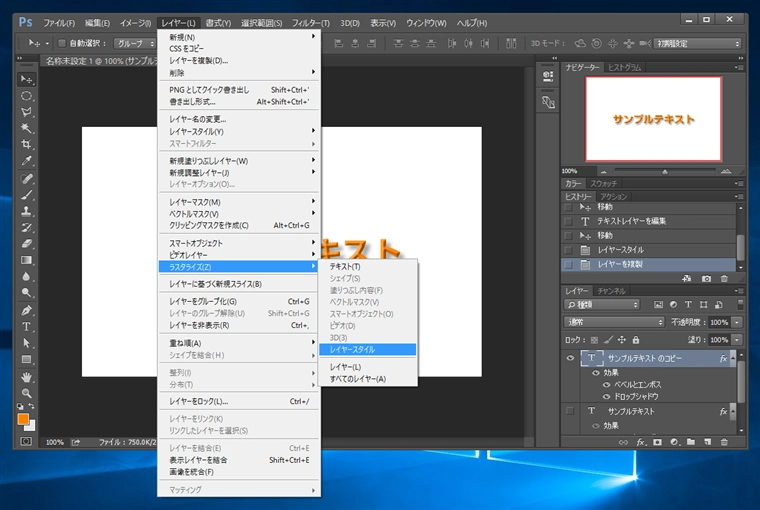This screenshot has width=760, height=510.
Task: Show the サンプルテキスト layer visibility box
Action: tap(570, 411)
